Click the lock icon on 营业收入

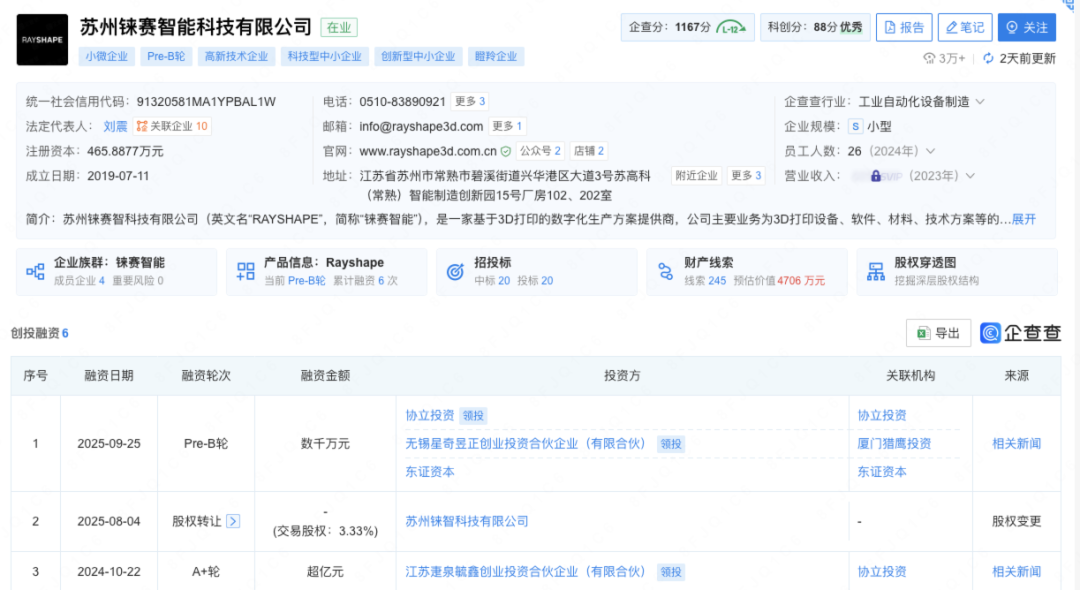876,176
